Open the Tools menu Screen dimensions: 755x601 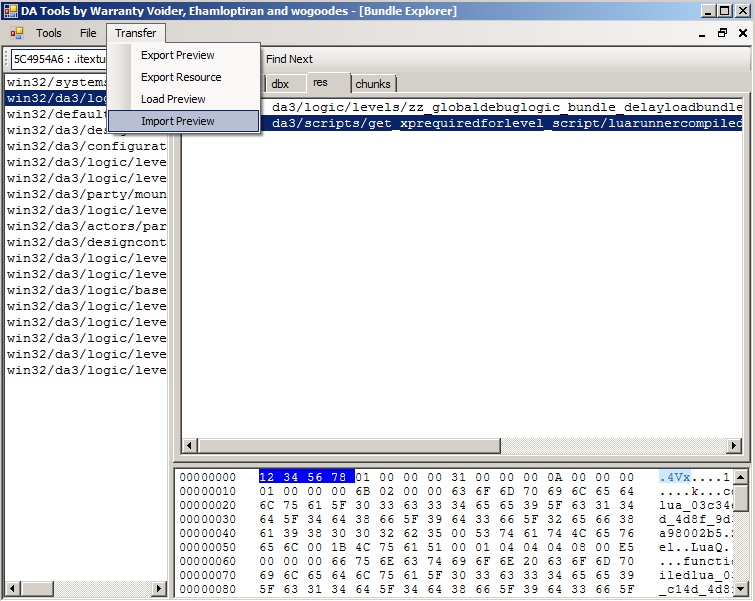click(48, 33)
